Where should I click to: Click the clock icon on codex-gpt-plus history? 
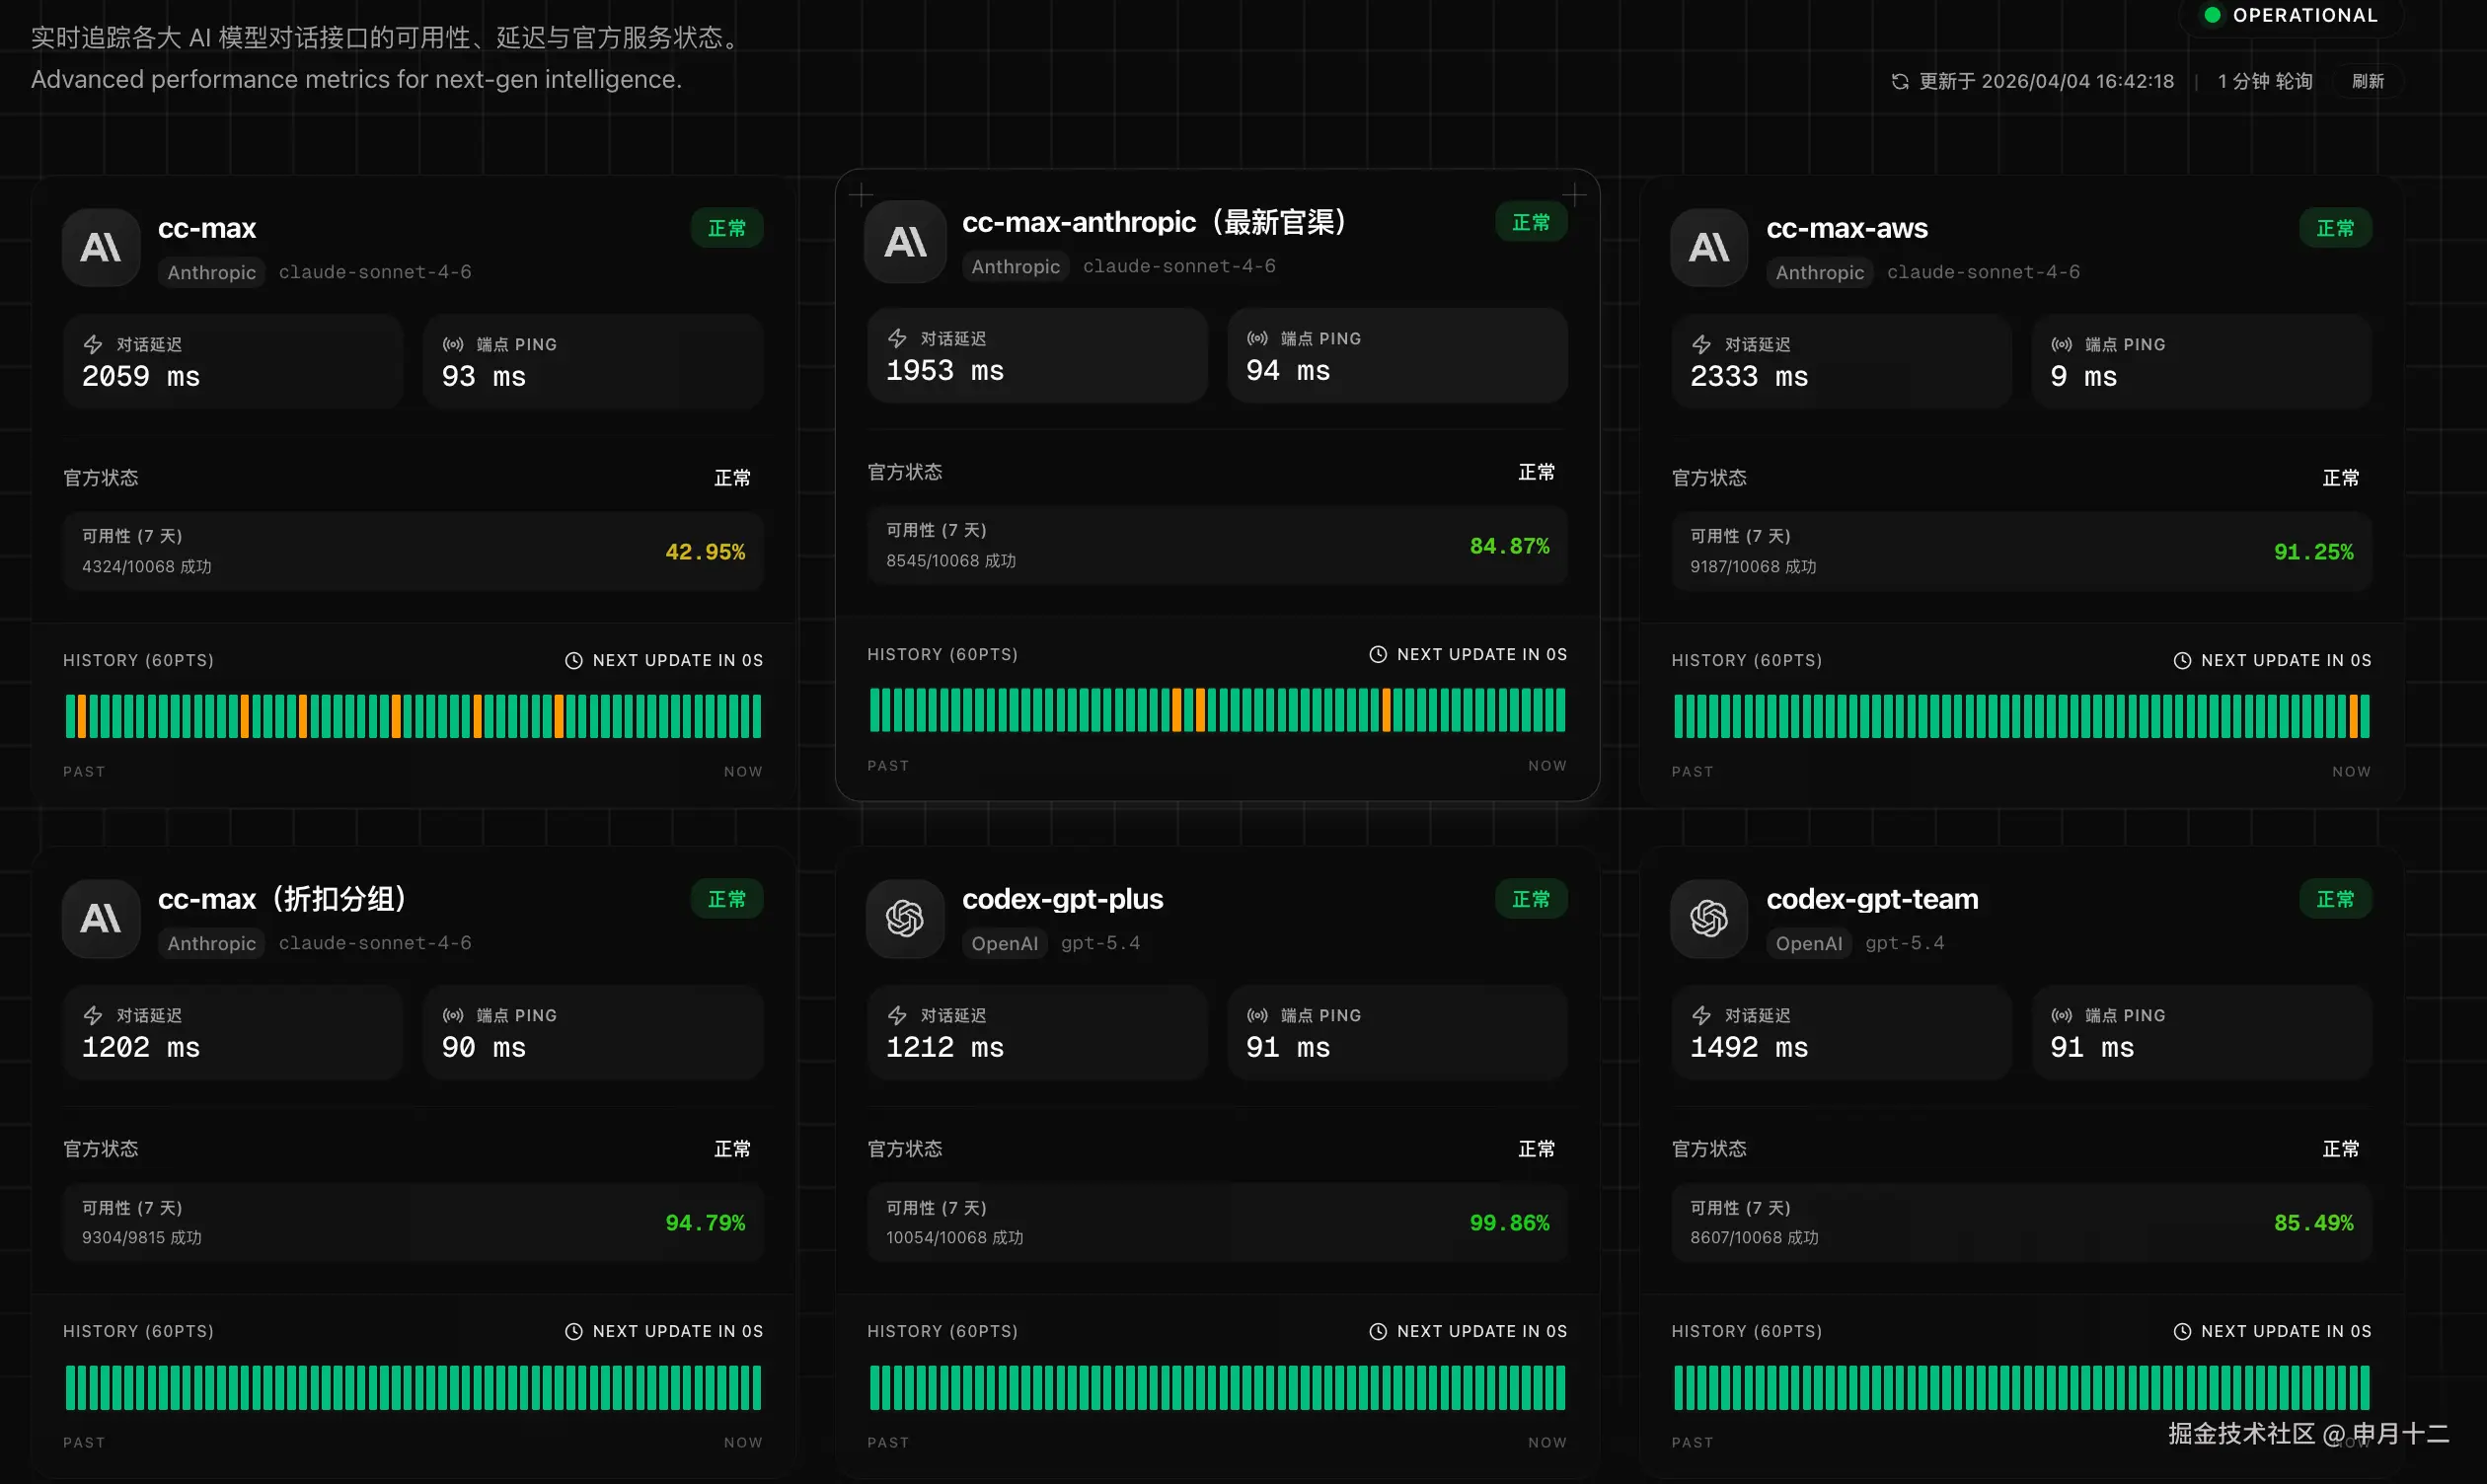[x=1378, y=1331]
